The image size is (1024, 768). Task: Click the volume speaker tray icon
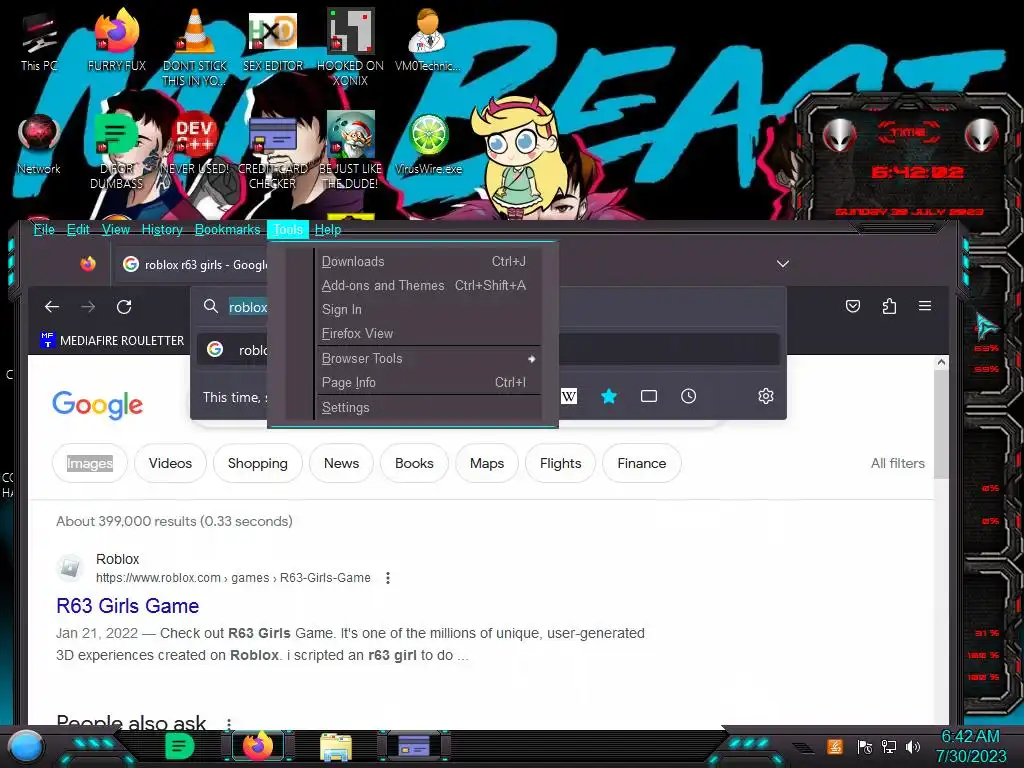click(912, 746)
